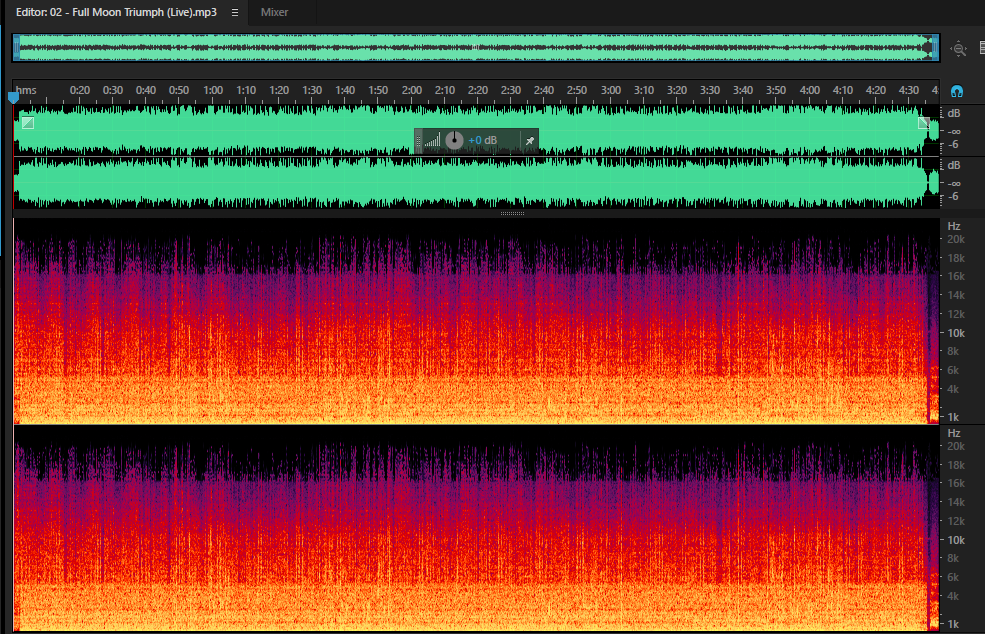The image size is (985, 634).
Task: Click the HUD grip handle dots
Action: tap(419, 141)
